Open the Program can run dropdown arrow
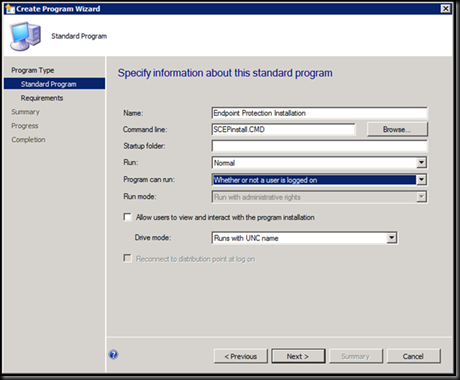The image size is (460, 380). tap(421, 180)
